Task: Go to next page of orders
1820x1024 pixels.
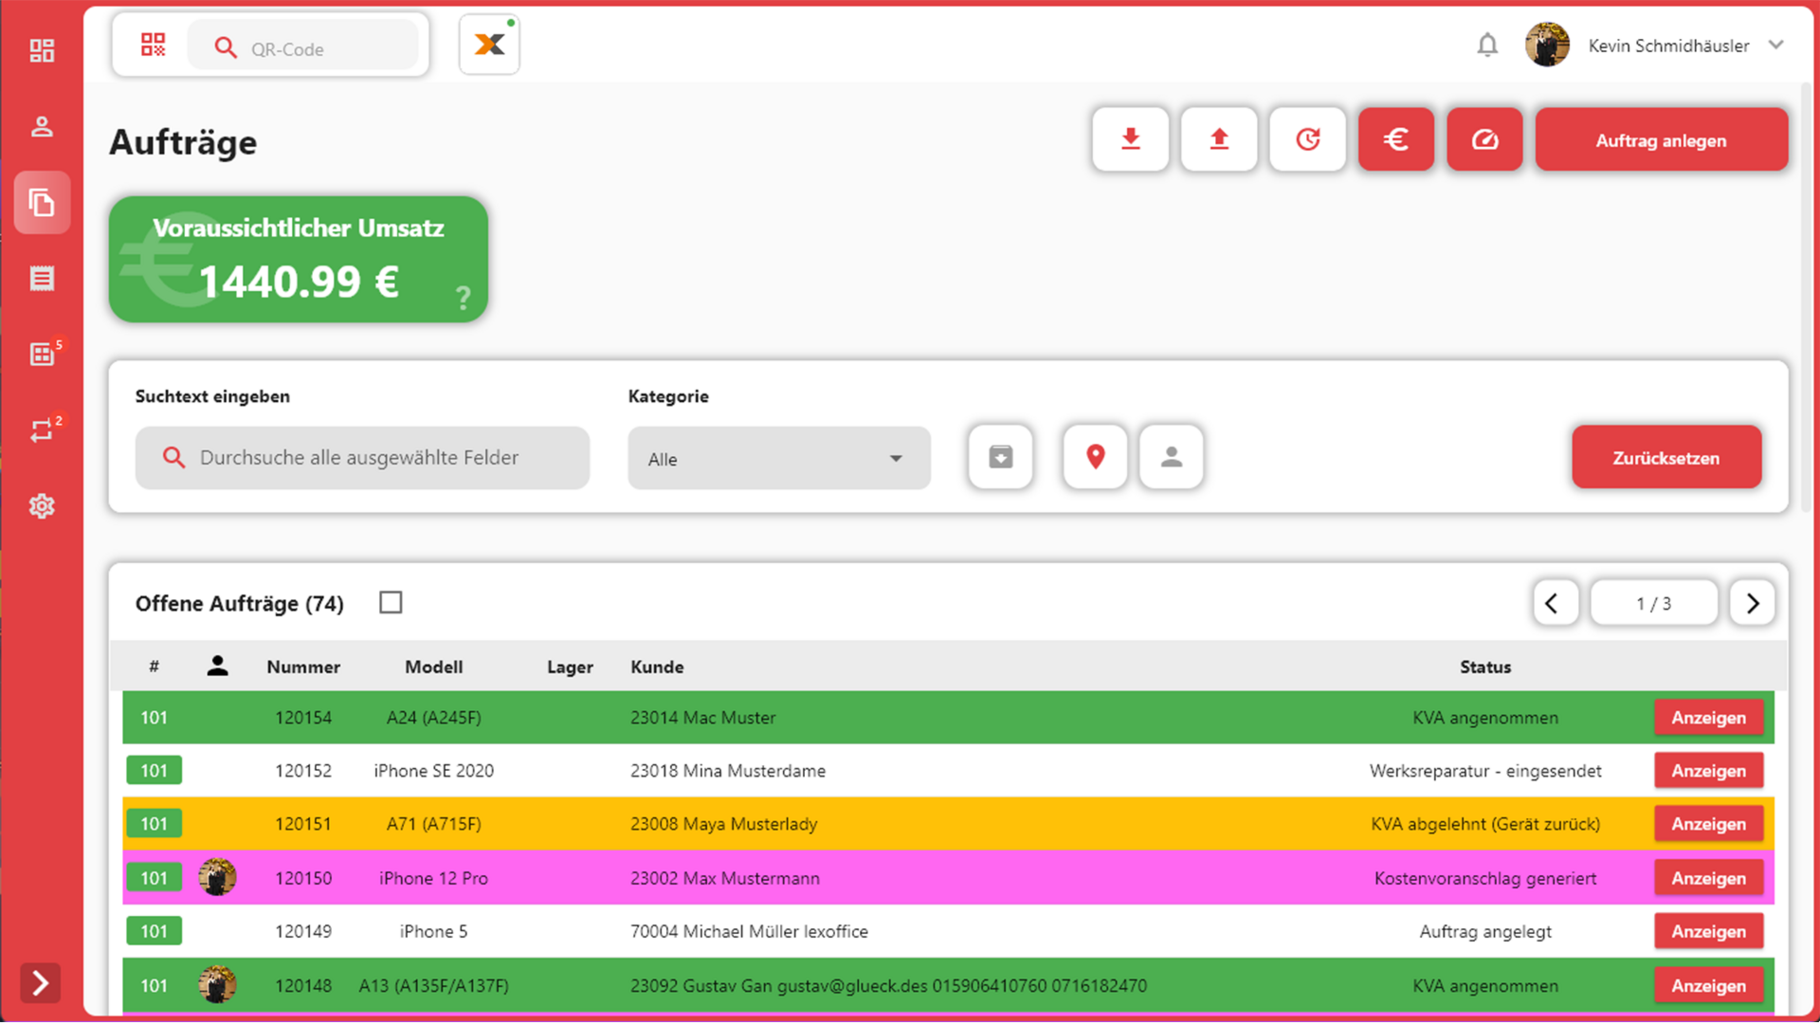Action: 1751,603
